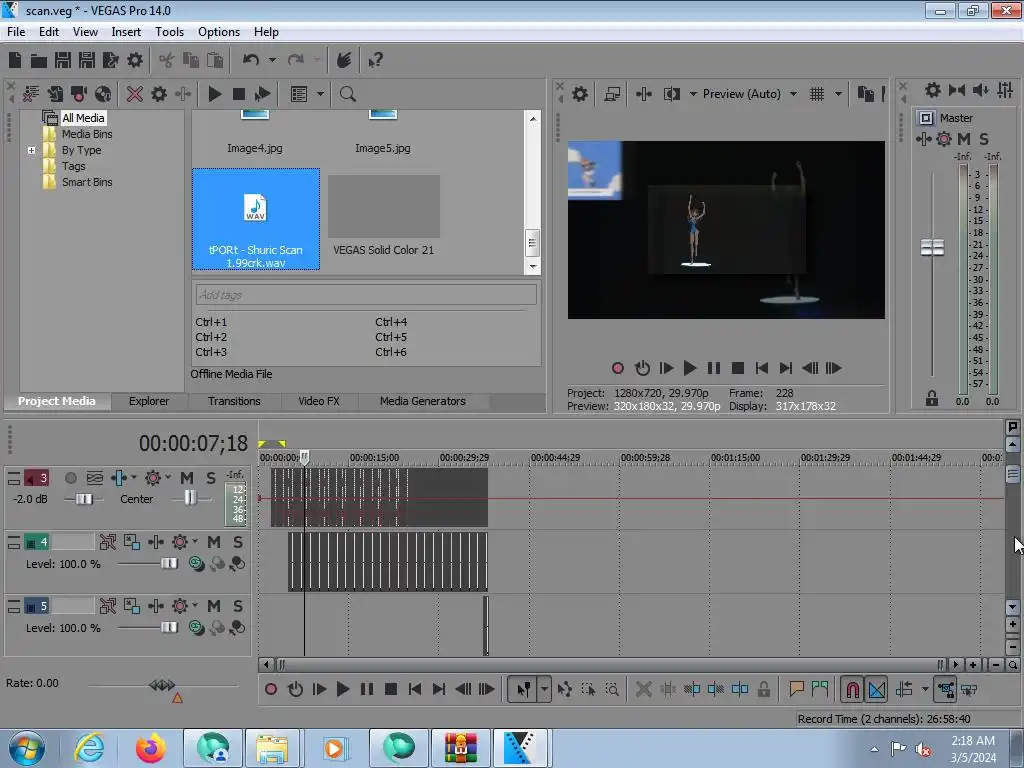This screenshot has height=768, width=1024.
Task: Switch to the Media Generators tab
Action: point(423,401)
